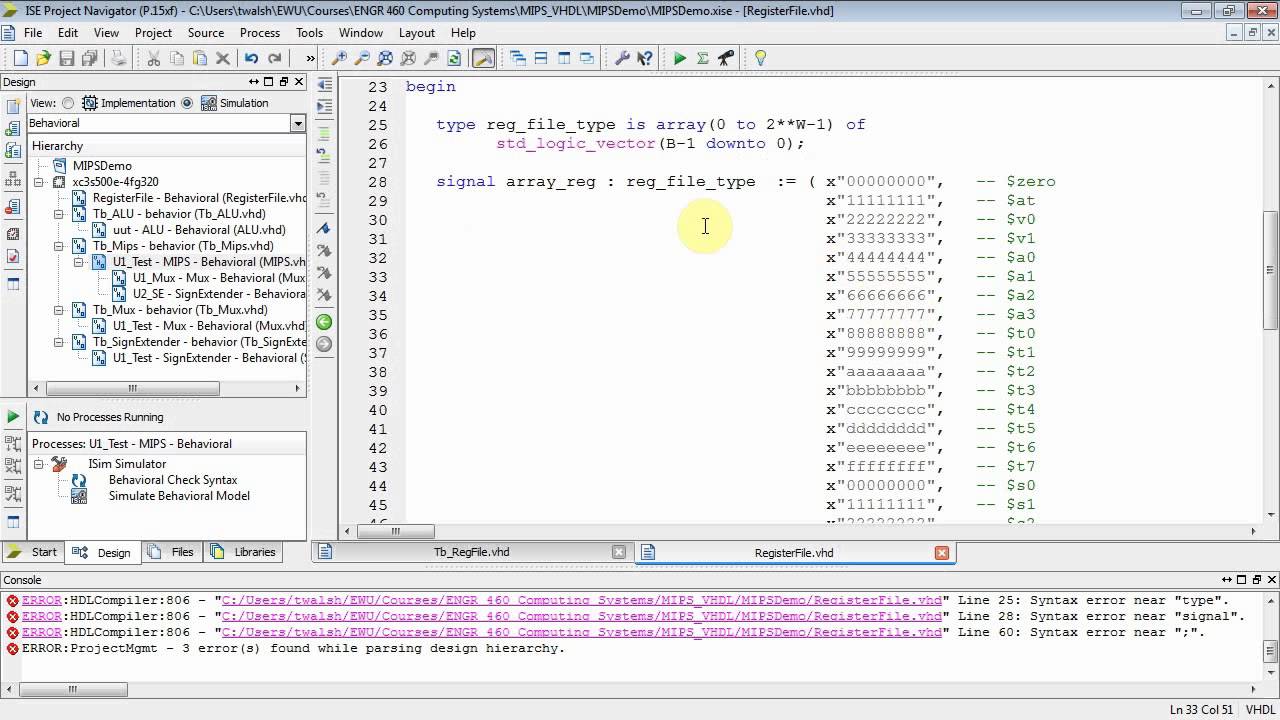Image resolution: width=1280 pixels, height=720 pixels.
Task: Cut selection with the scissors icon
Action: click(x=154, y=58)
